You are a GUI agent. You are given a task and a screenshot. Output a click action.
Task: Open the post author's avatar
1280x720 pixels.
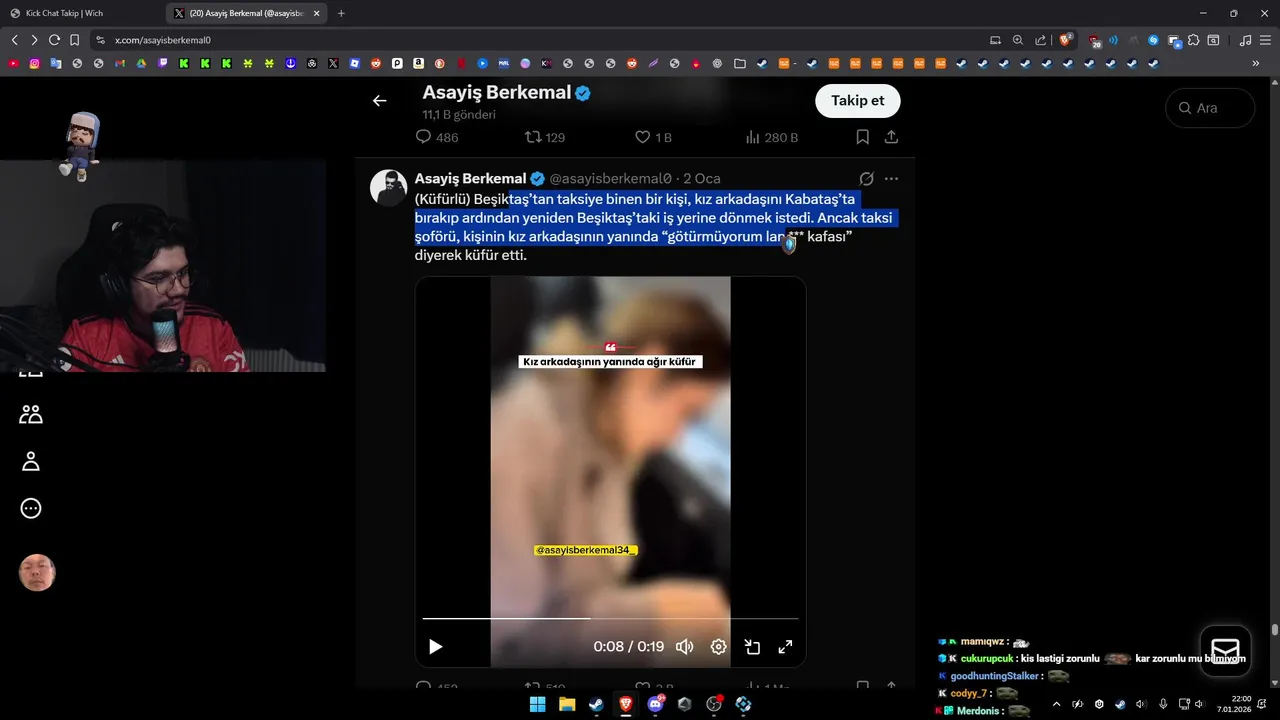pyautogui.click(x=388, y=188)
